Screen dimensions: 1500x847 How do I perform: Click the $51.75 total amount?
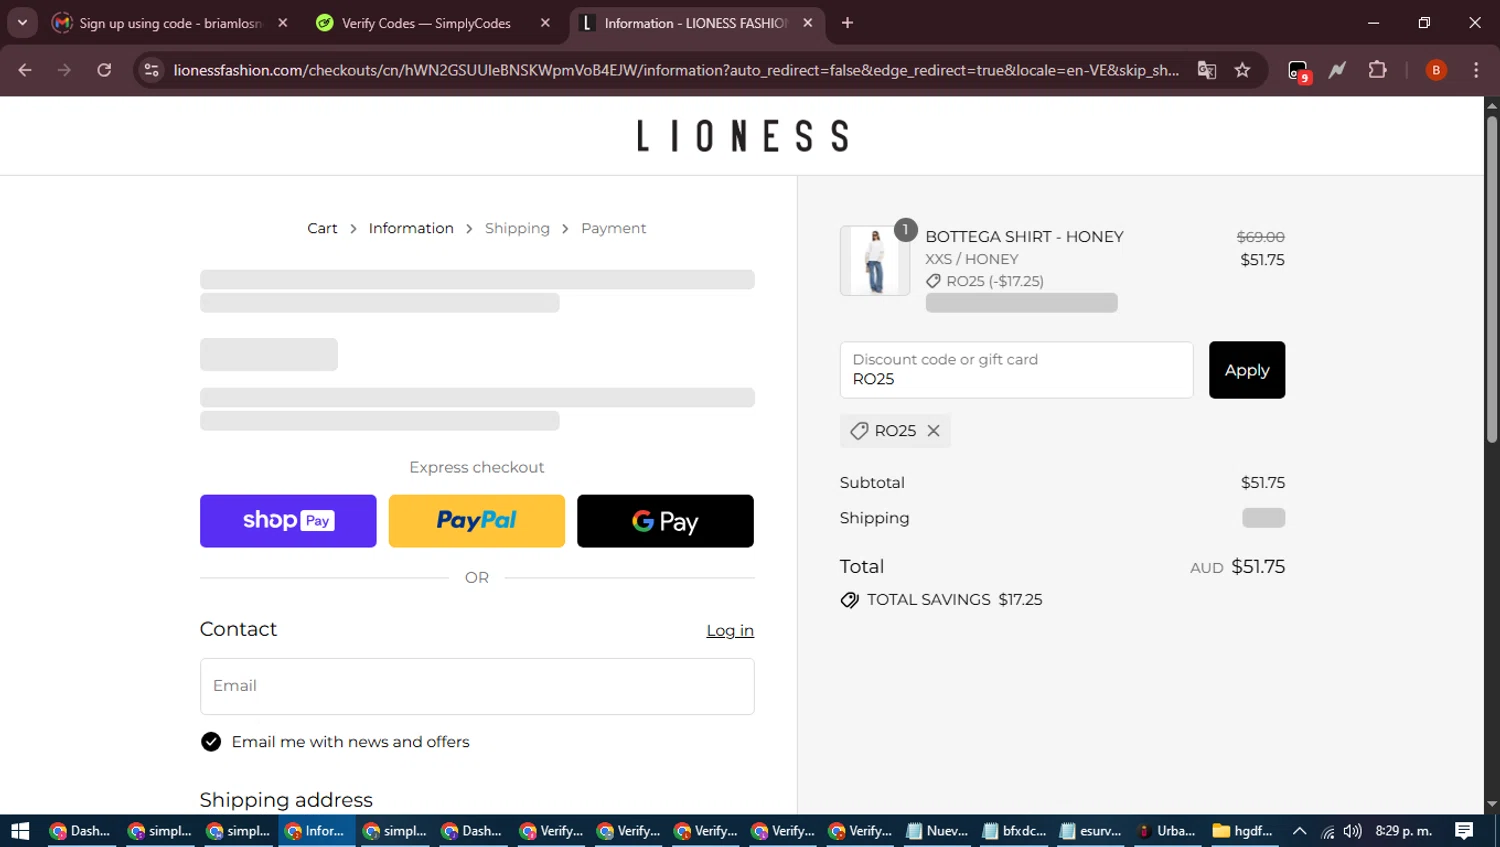click(x=1258, y=567)
